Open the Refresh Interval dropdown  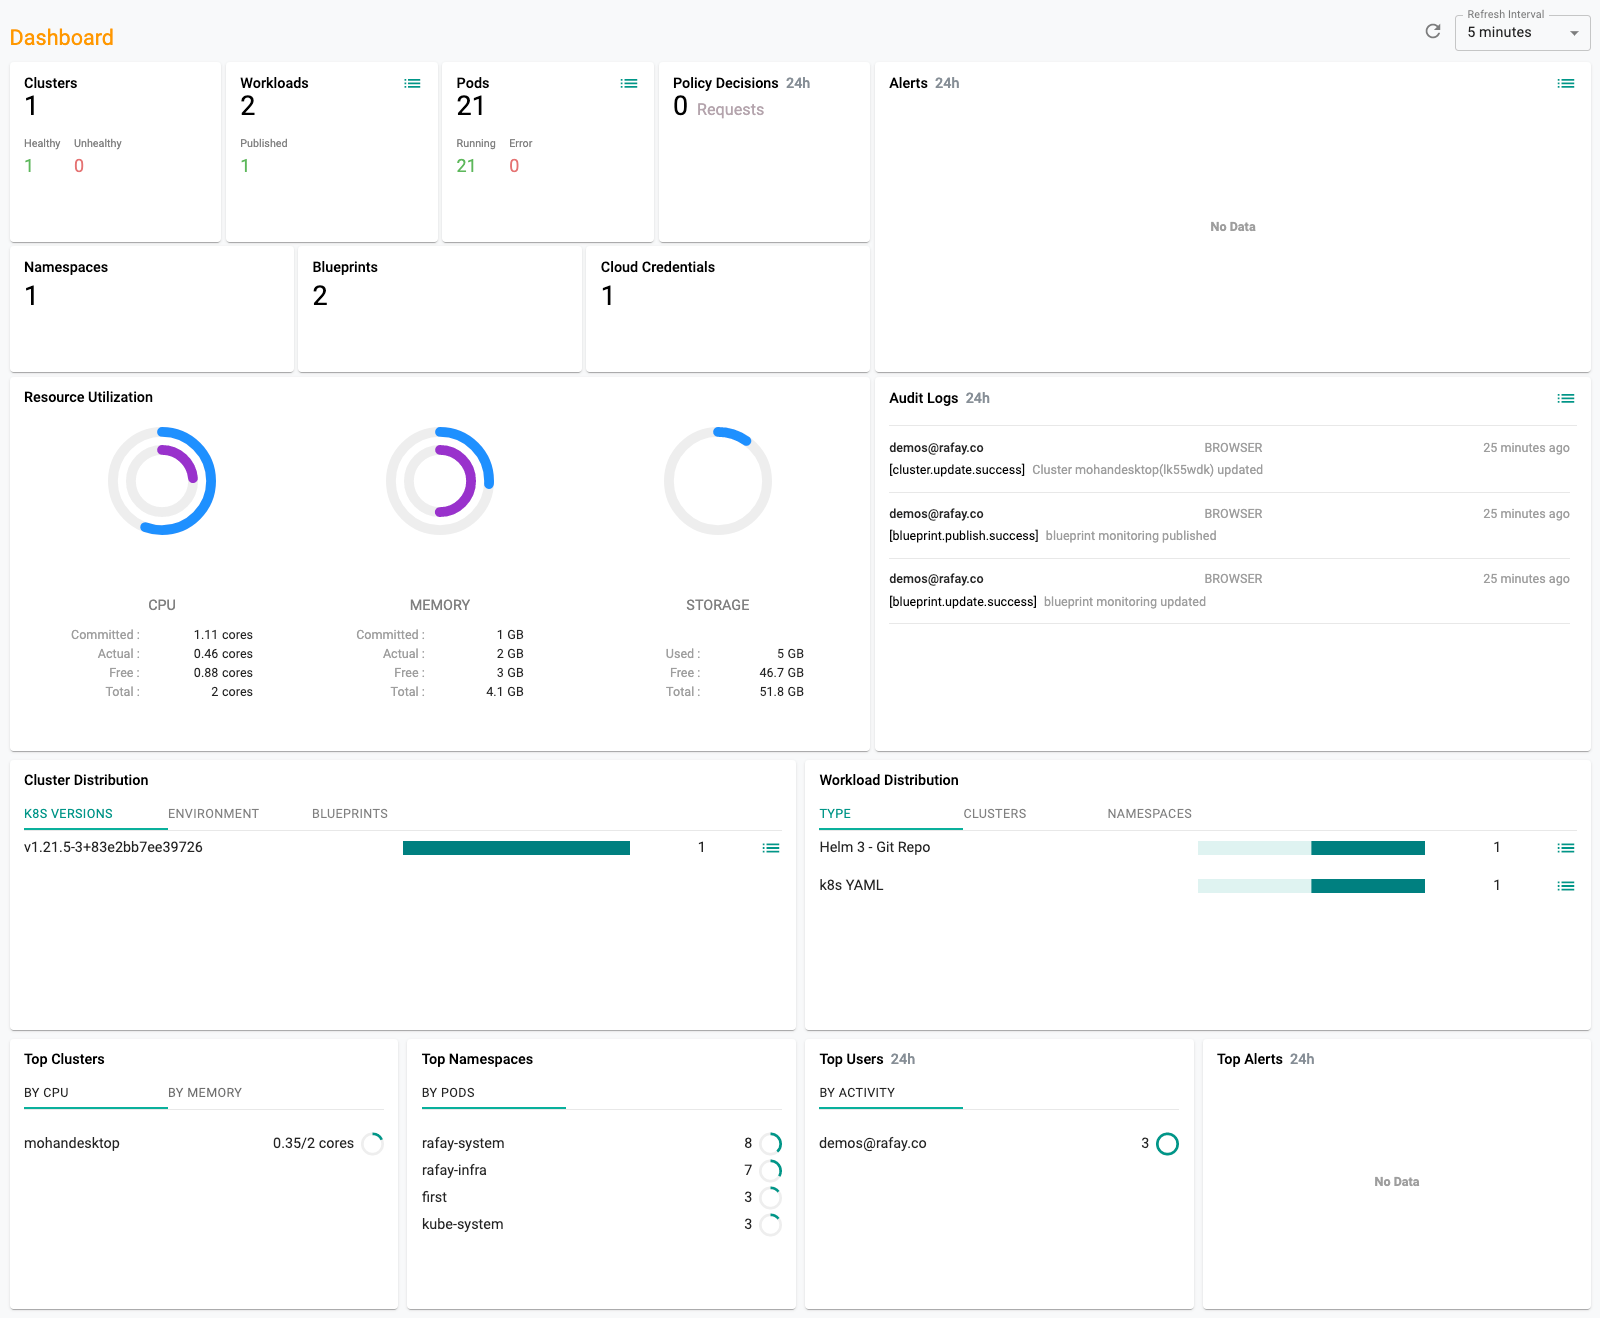(1522, 33)
